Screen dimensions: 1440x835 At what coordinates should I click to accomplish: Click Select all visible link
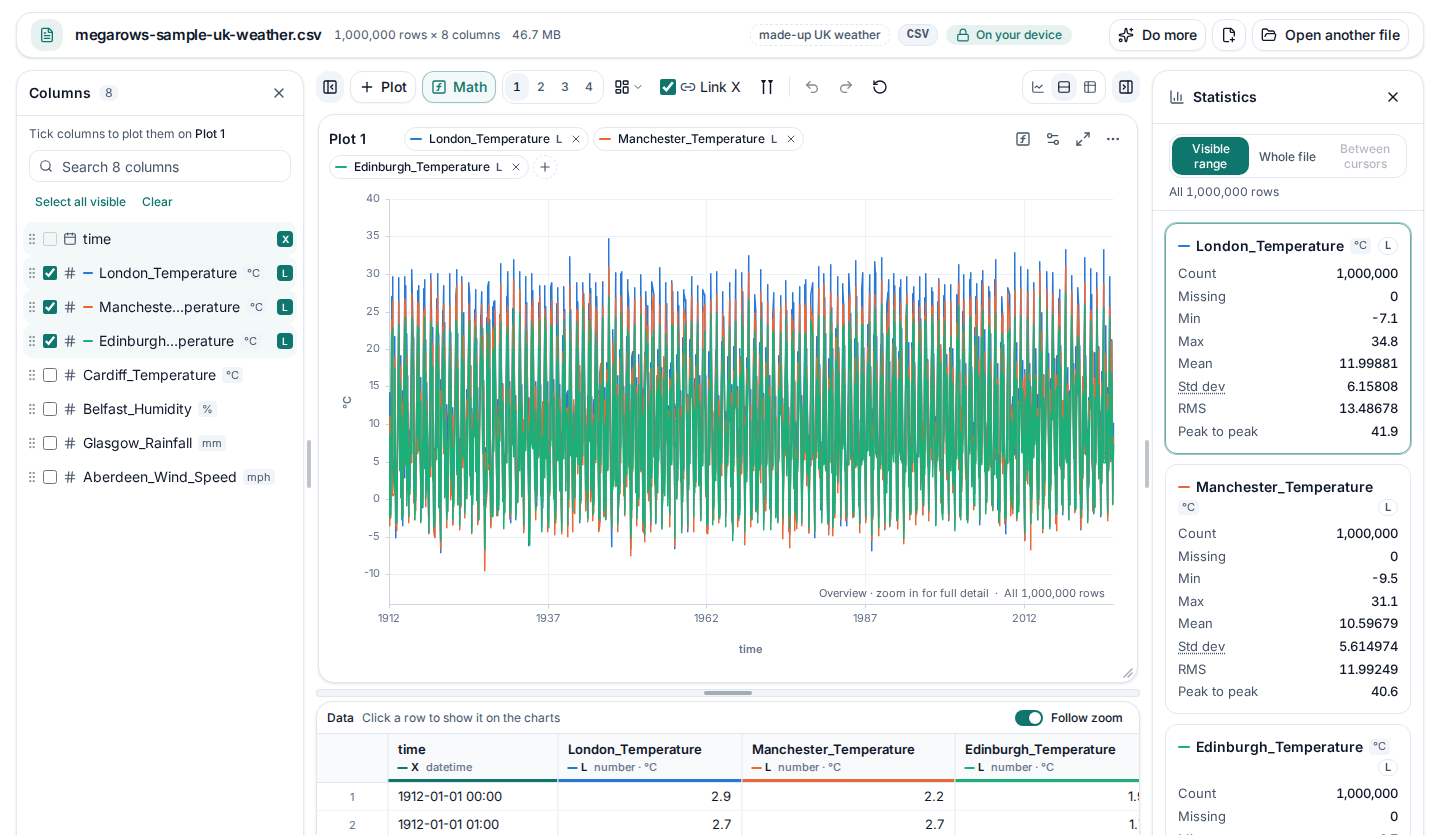point(80,202)
